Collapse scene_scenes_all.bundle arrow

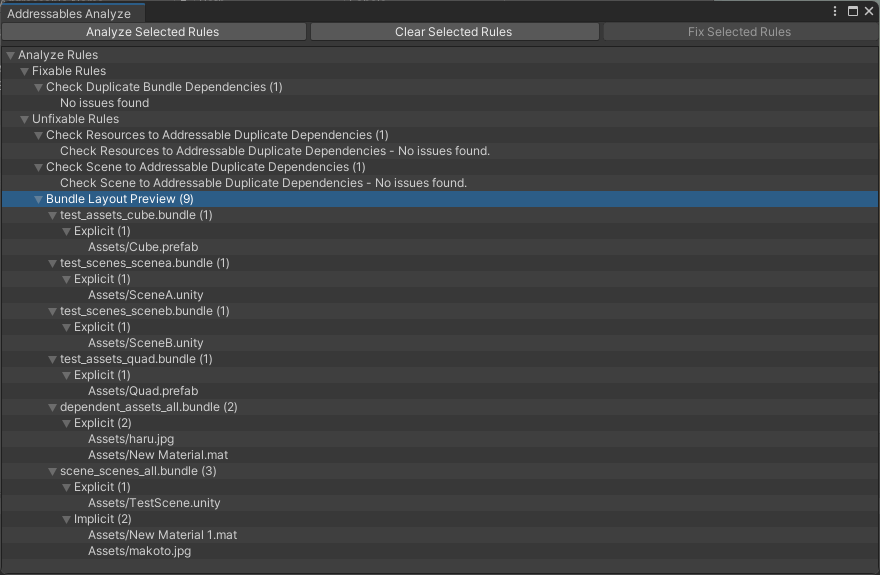tap(52, 472)
